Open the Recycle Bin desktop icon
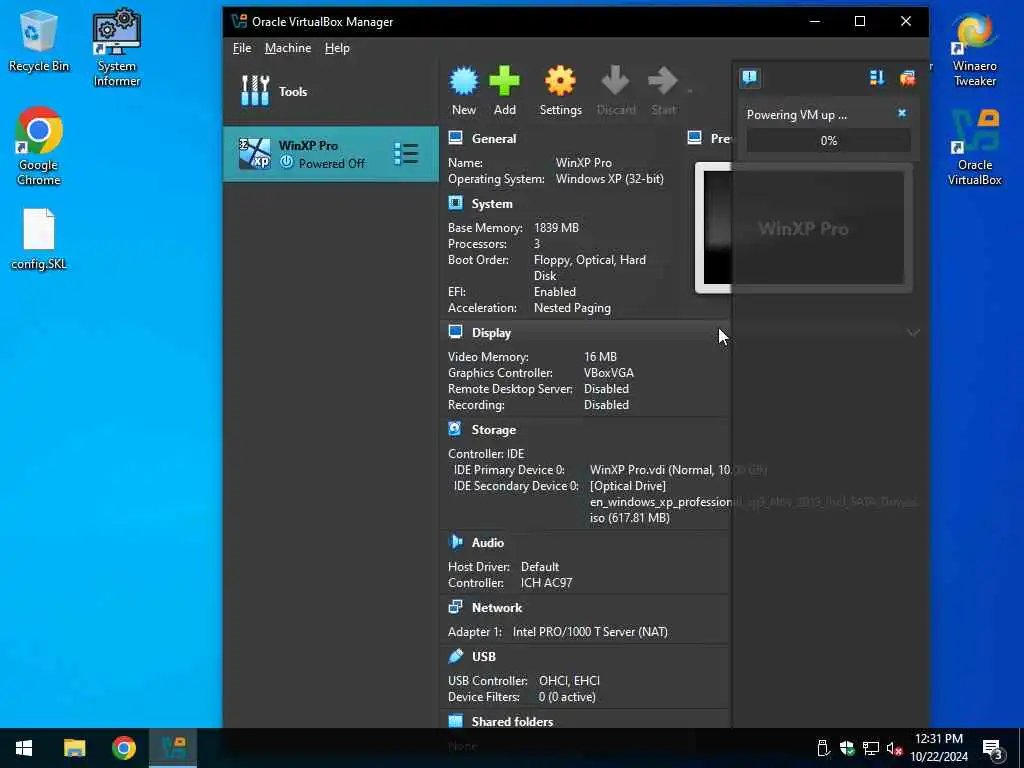1024x768 pixels. click(39, 40)
